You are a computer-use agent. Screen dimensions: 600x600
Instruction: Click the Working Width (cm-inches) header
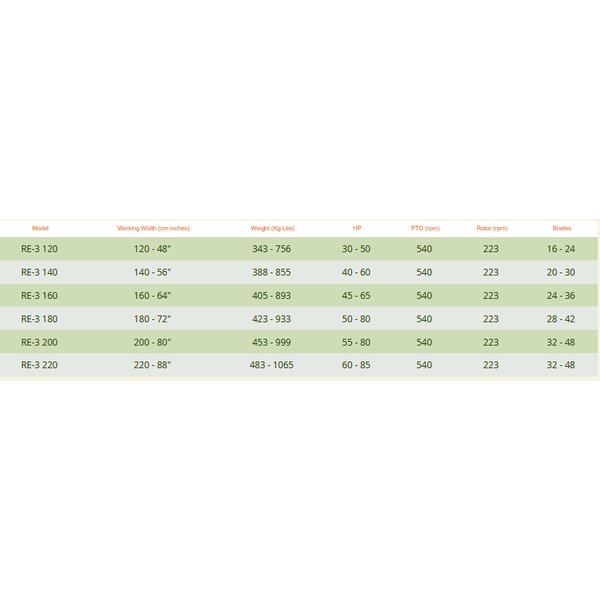tap(153, 228)
